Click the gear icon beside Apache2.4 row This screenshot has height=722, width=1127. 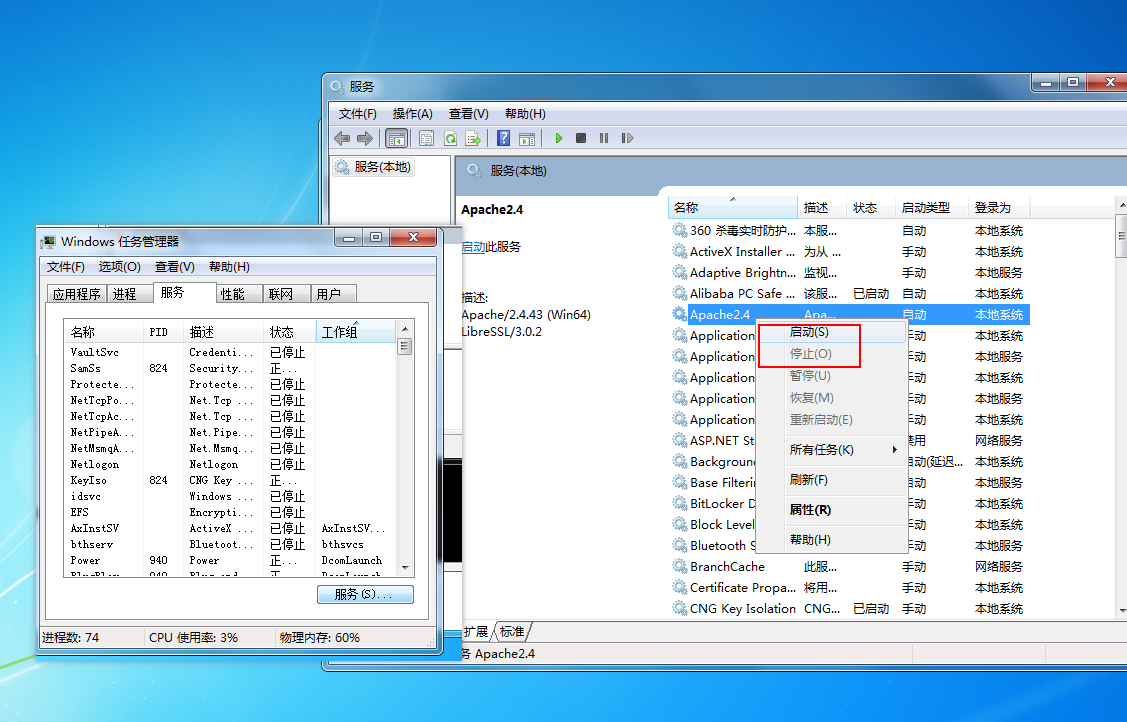(679, 314)
